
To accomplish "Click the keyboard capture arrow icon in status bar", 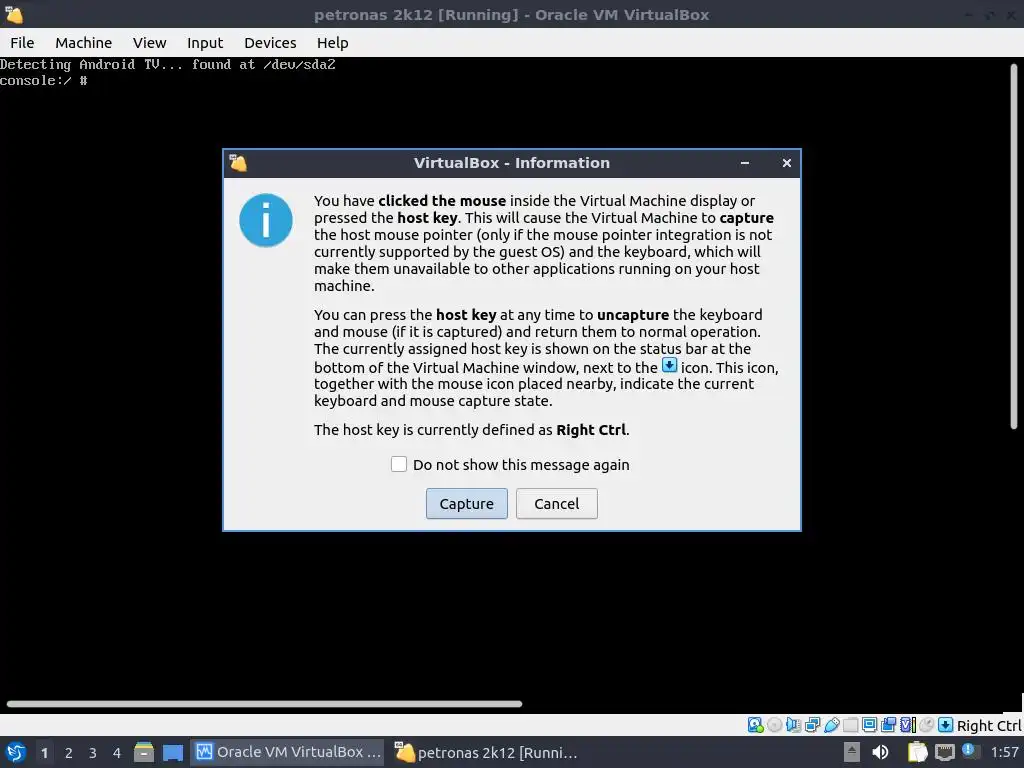I will coord(945,725).
